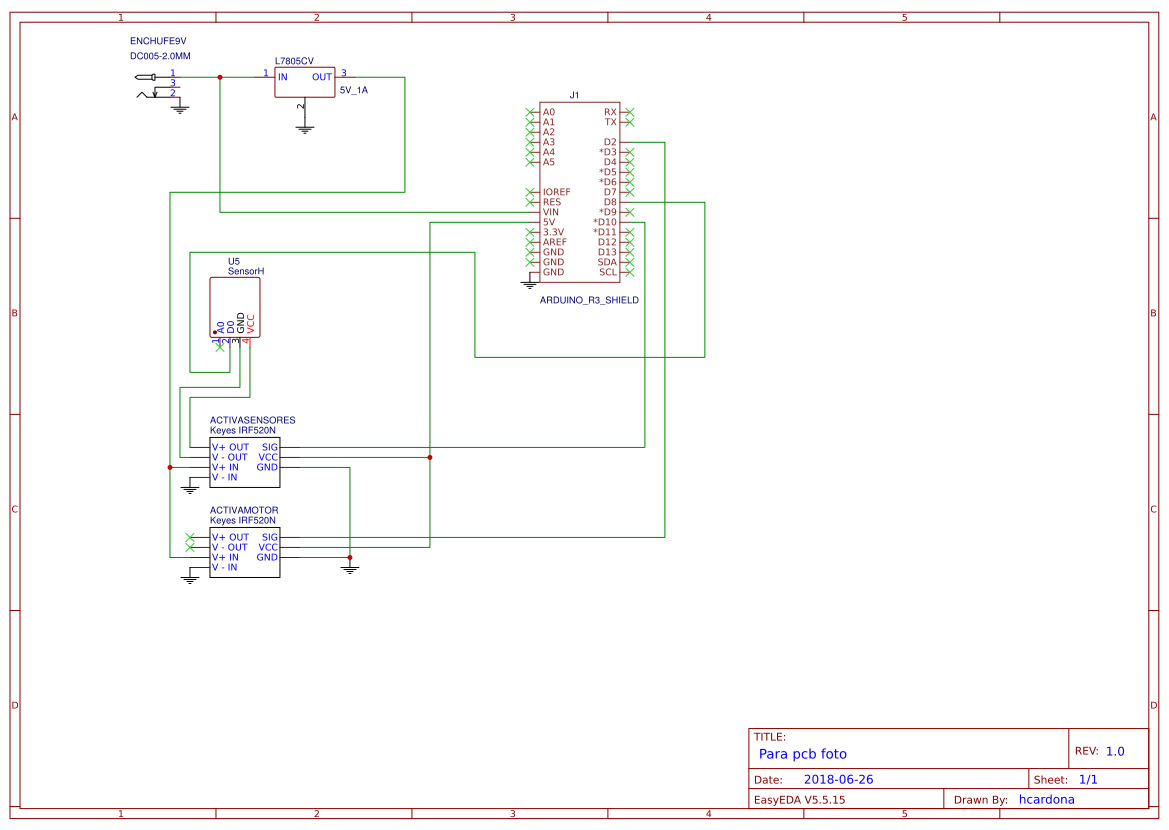Click the VIN pin label on J1
The width and height of the screenshot is (1169, 830).
coord(551,212)
